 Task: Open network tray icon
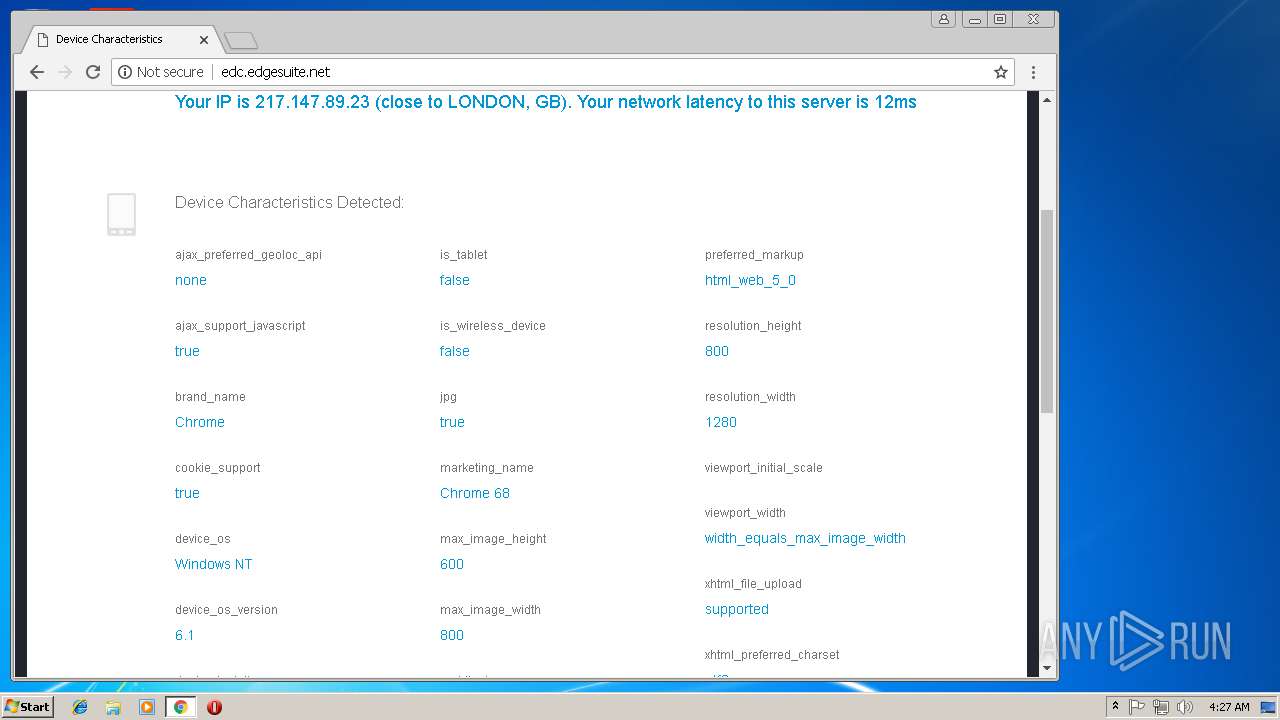tap(1161, 707)
